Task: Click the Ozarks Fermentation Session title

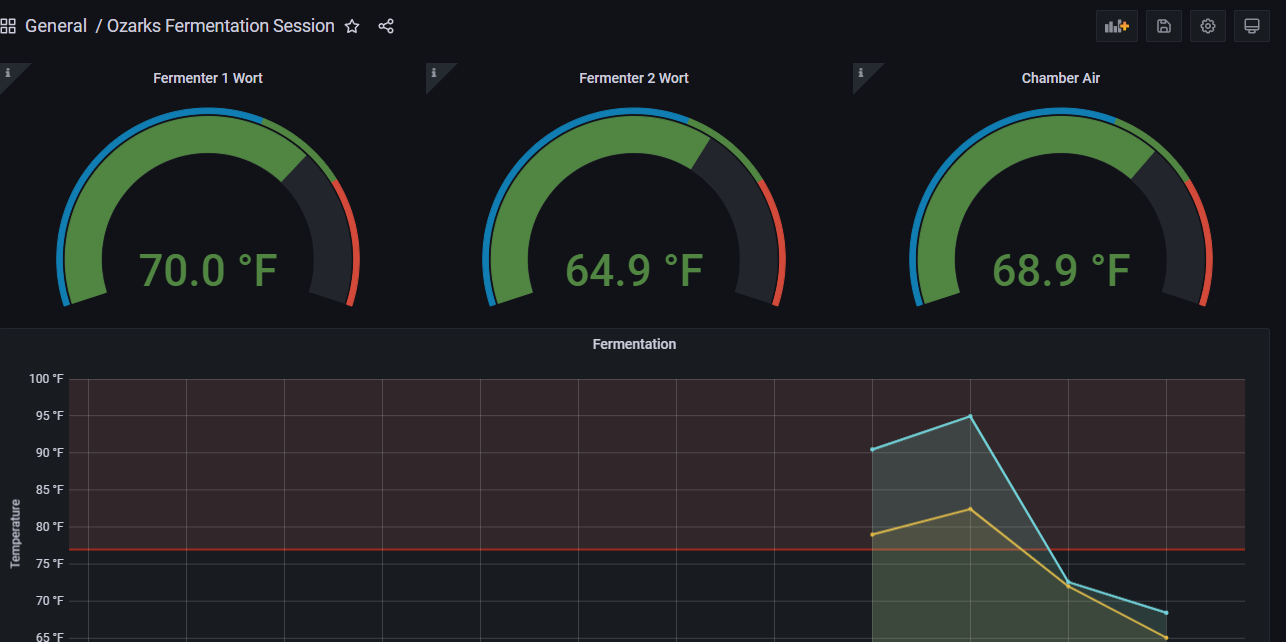Action: [221, 26]
